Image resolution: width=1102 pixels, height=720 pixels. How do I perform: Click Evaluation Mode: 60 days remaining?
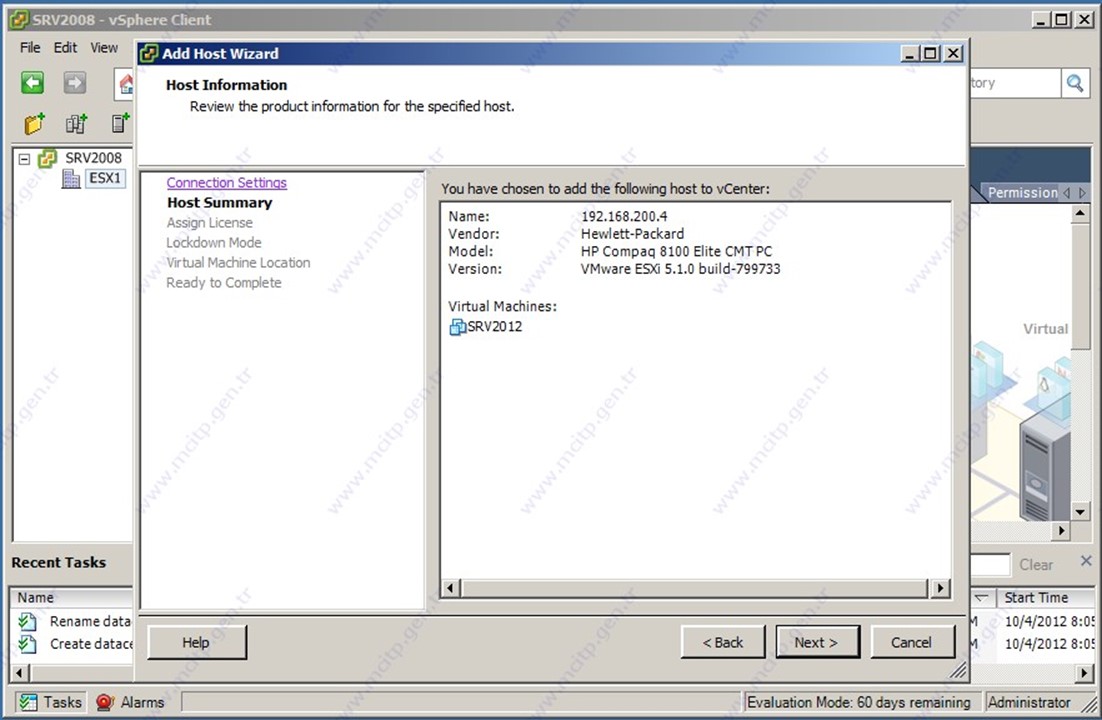point(858,702)
